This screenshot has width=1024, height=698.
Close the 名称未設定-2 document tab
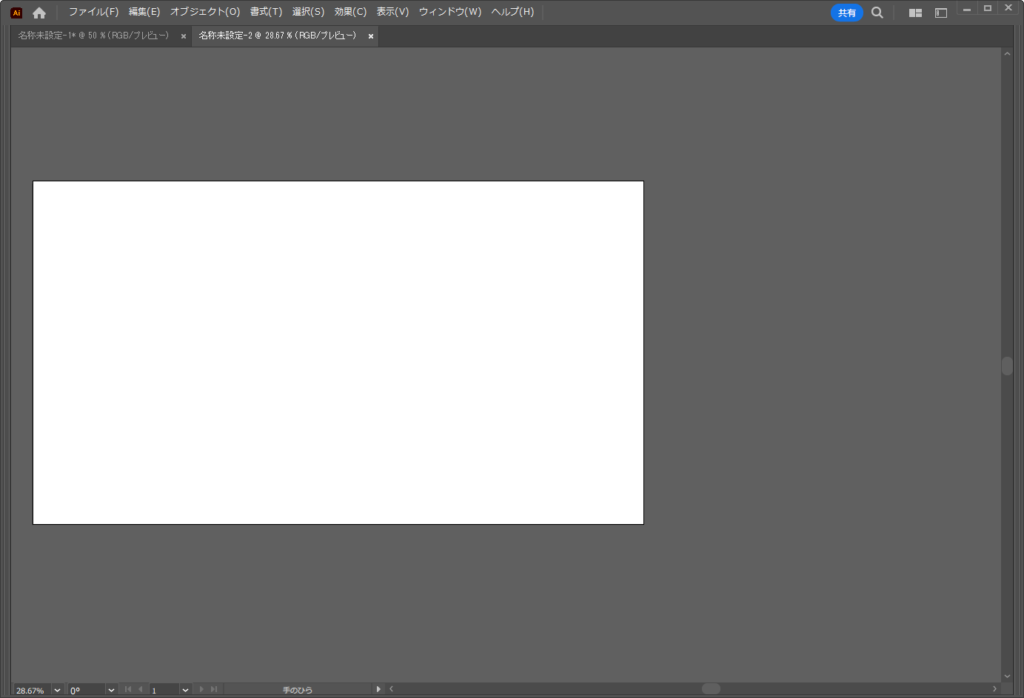tap(371, 36)
